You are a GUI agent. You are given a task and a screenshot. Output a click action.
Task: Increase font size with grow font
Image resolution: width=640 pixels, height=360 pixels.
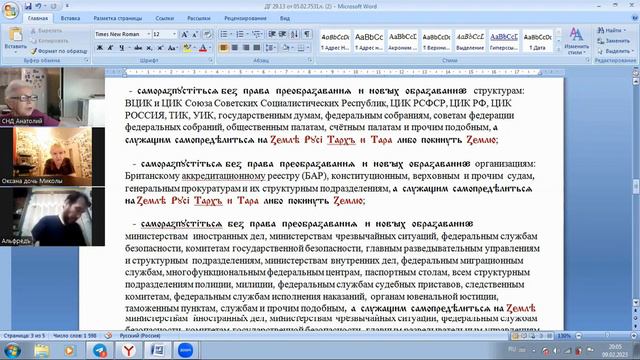click(184, 34)
